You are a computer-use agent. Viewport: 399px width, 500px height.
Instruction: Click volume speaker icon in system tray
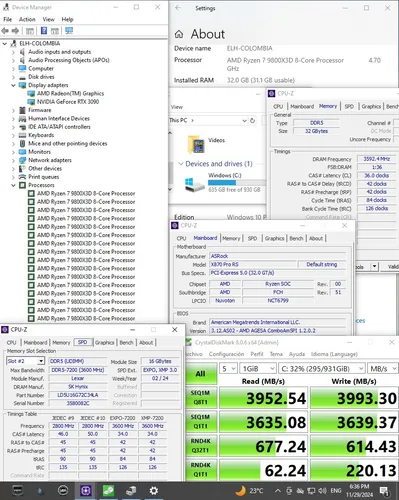[x=322, y=491]
